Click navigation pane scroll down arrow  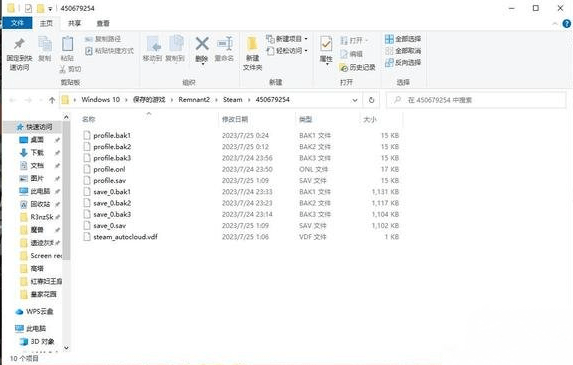66,348
